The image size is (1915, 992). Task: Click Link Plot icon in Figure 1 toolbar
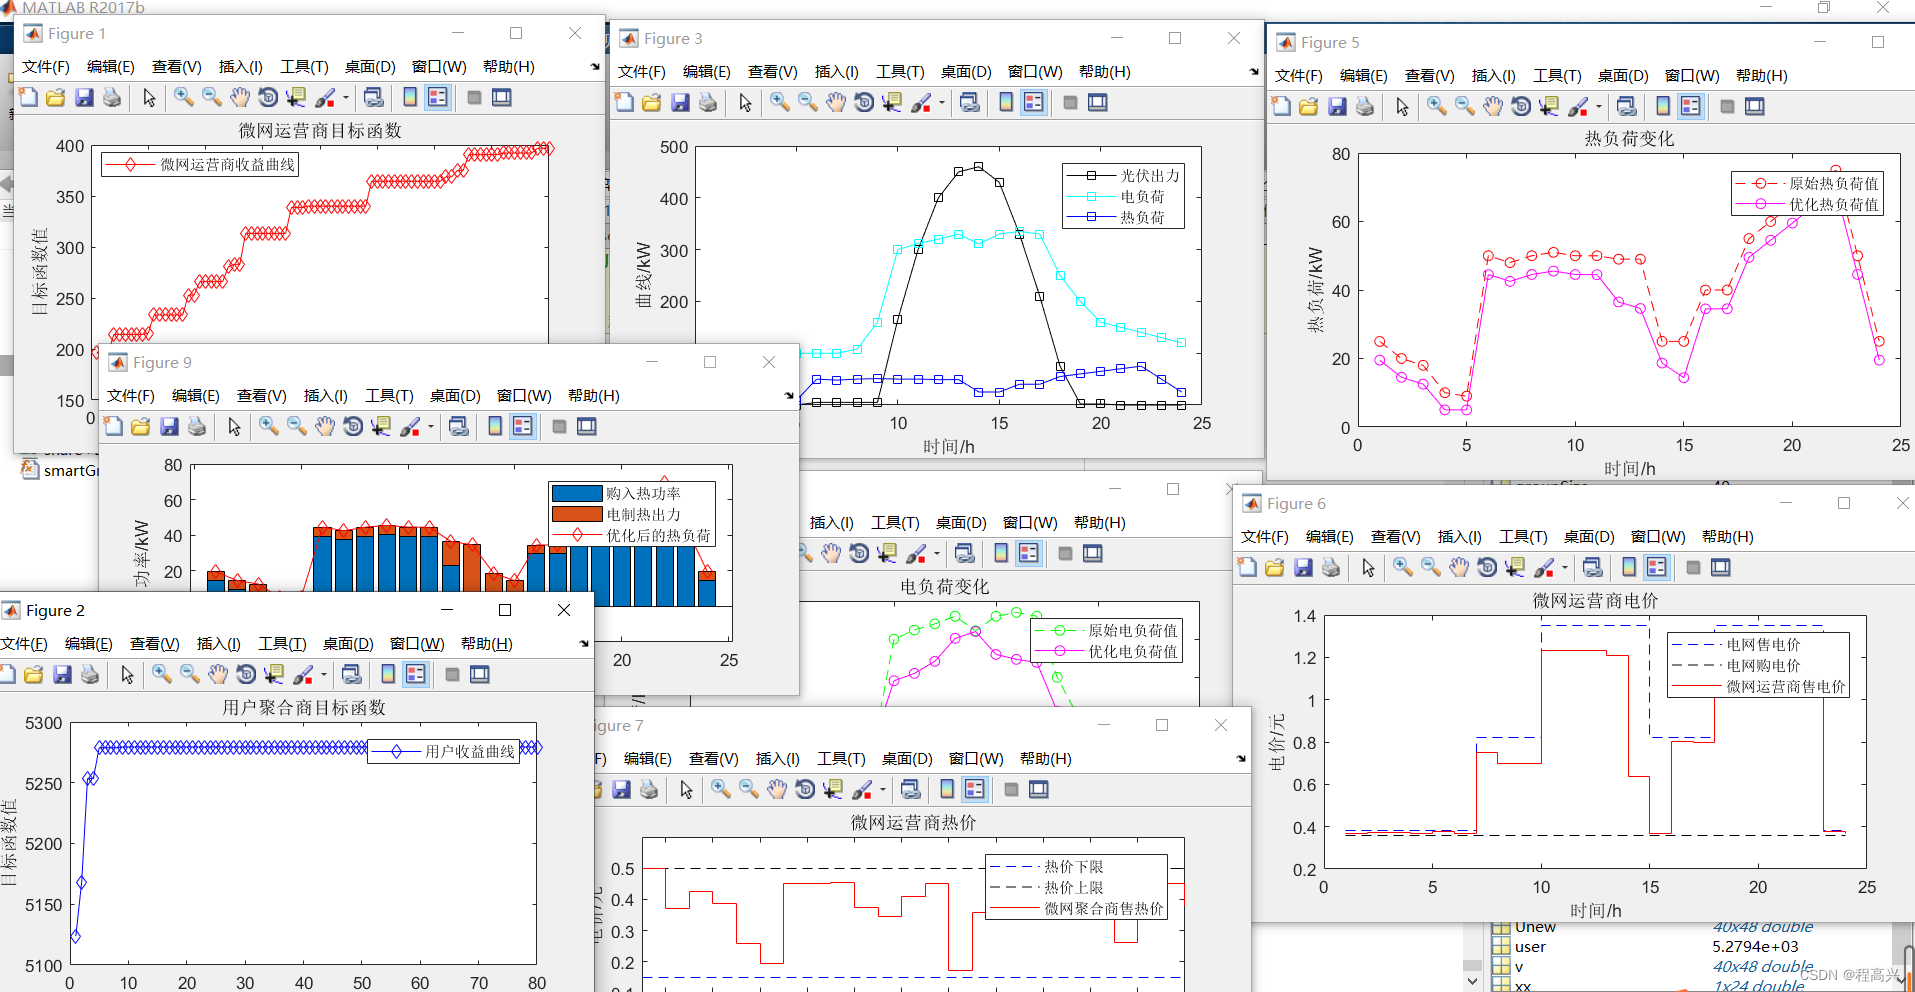(373, 97)
